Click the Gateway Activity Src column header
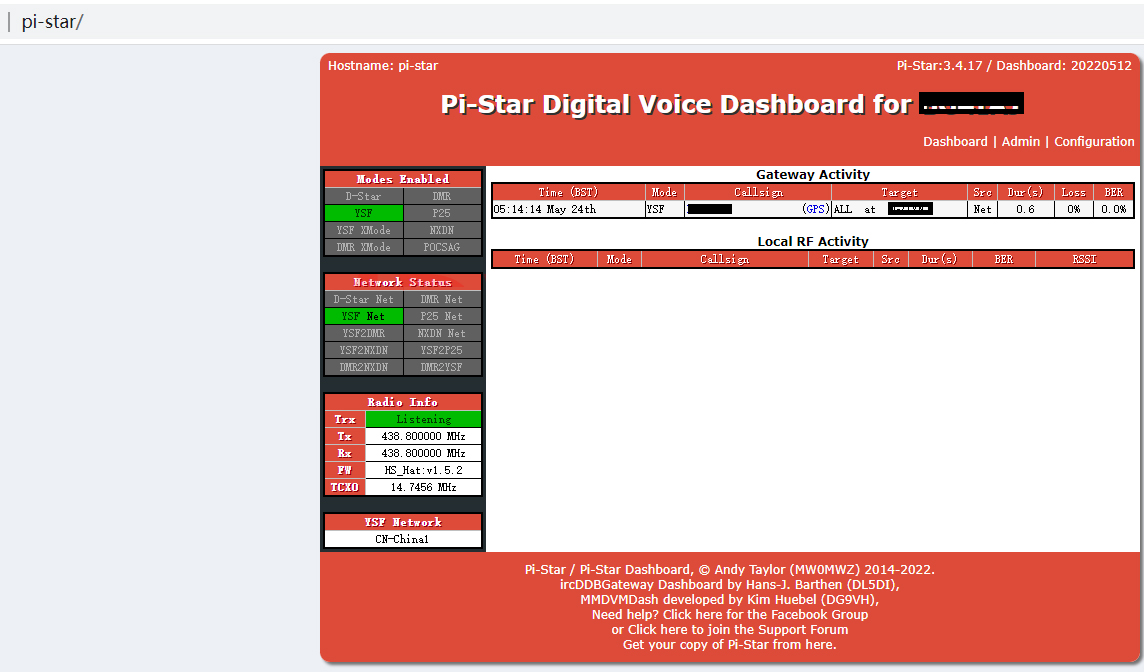This screenshot has width=1144, height=672. click(x=983, y=192)
